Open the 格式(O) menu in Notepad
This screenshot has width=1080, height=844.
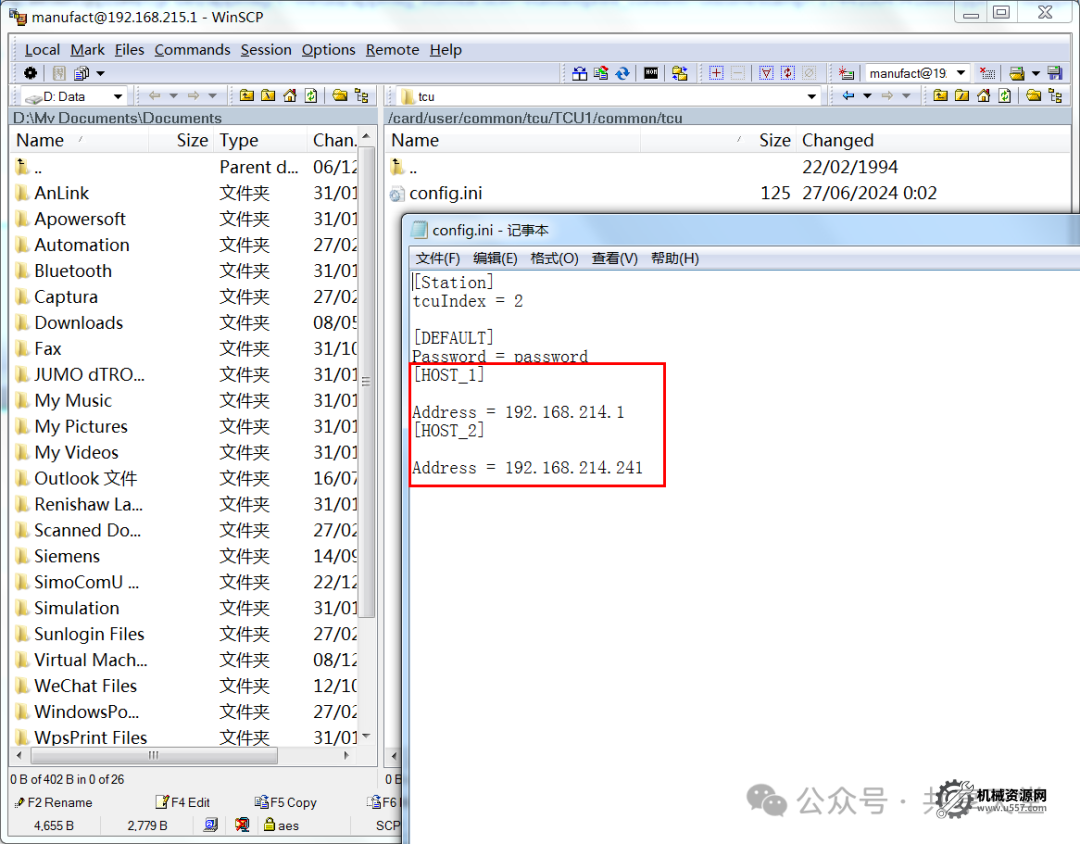coord(554,258)
